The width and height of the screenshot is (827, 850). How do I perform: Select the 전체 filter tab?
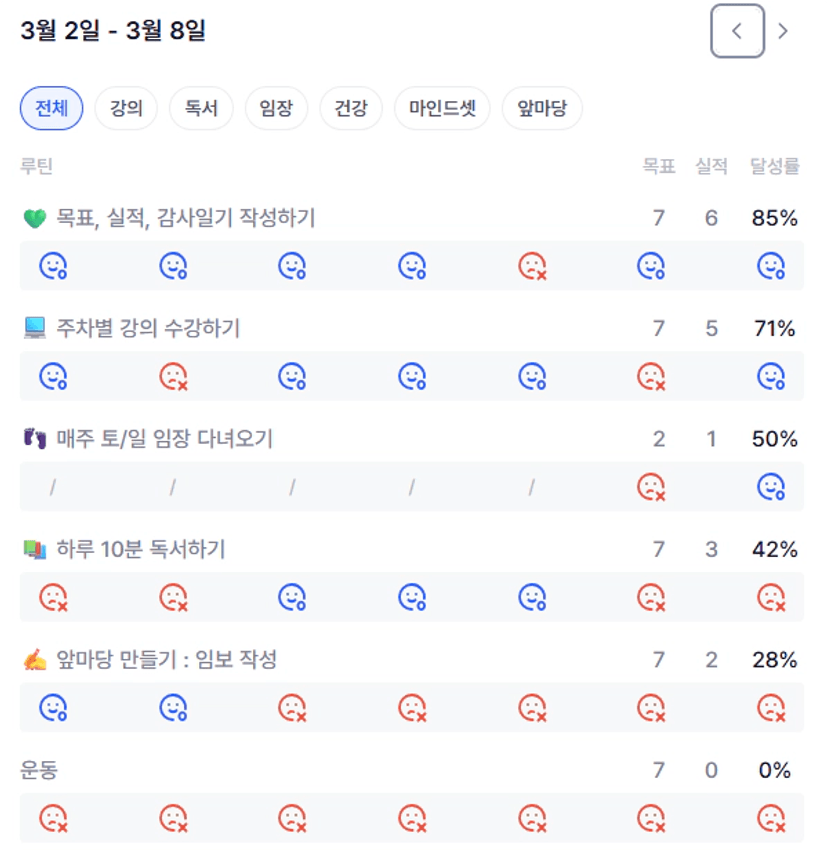pyautogui.click(x=51, y=109)
